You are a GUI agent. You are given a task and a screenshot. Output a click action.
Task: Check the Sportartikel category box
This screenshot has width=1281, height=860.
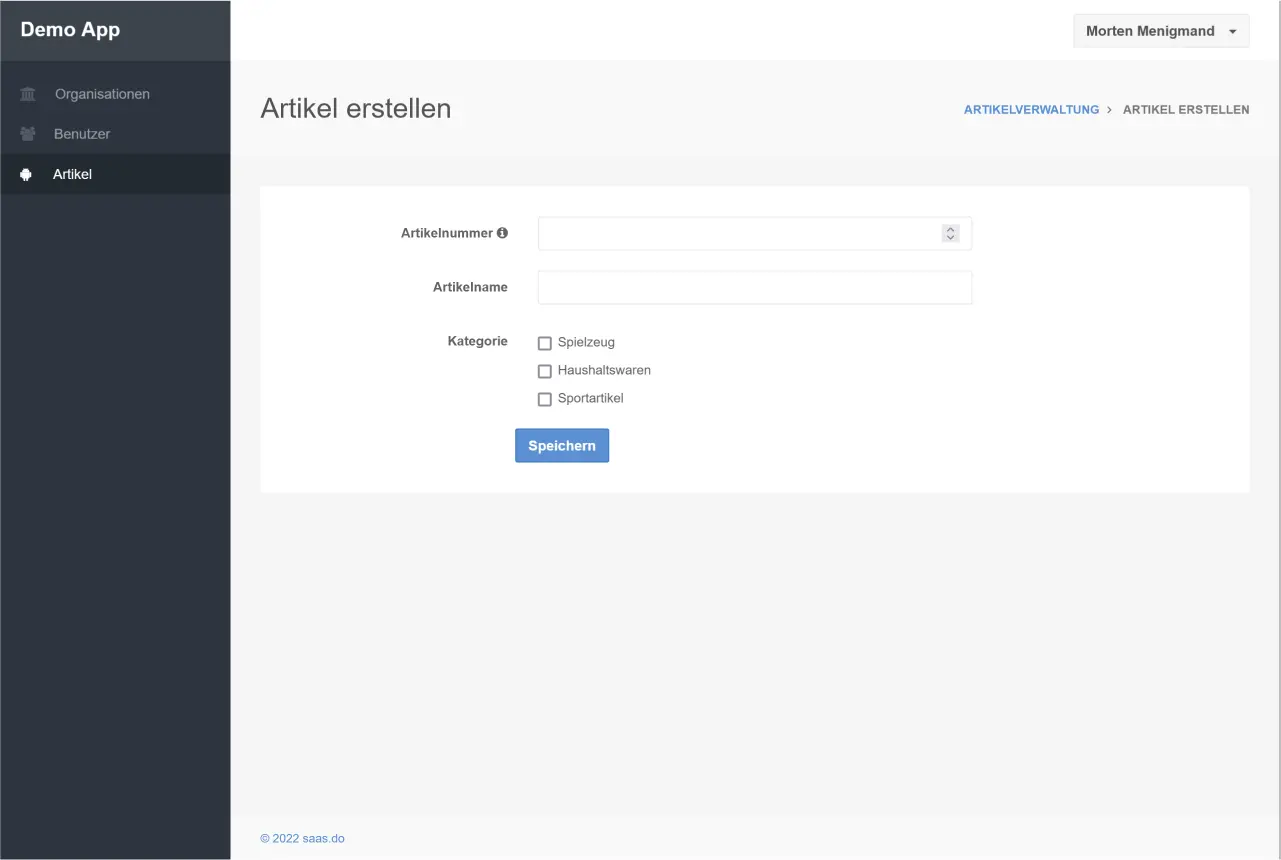[545, 399]
